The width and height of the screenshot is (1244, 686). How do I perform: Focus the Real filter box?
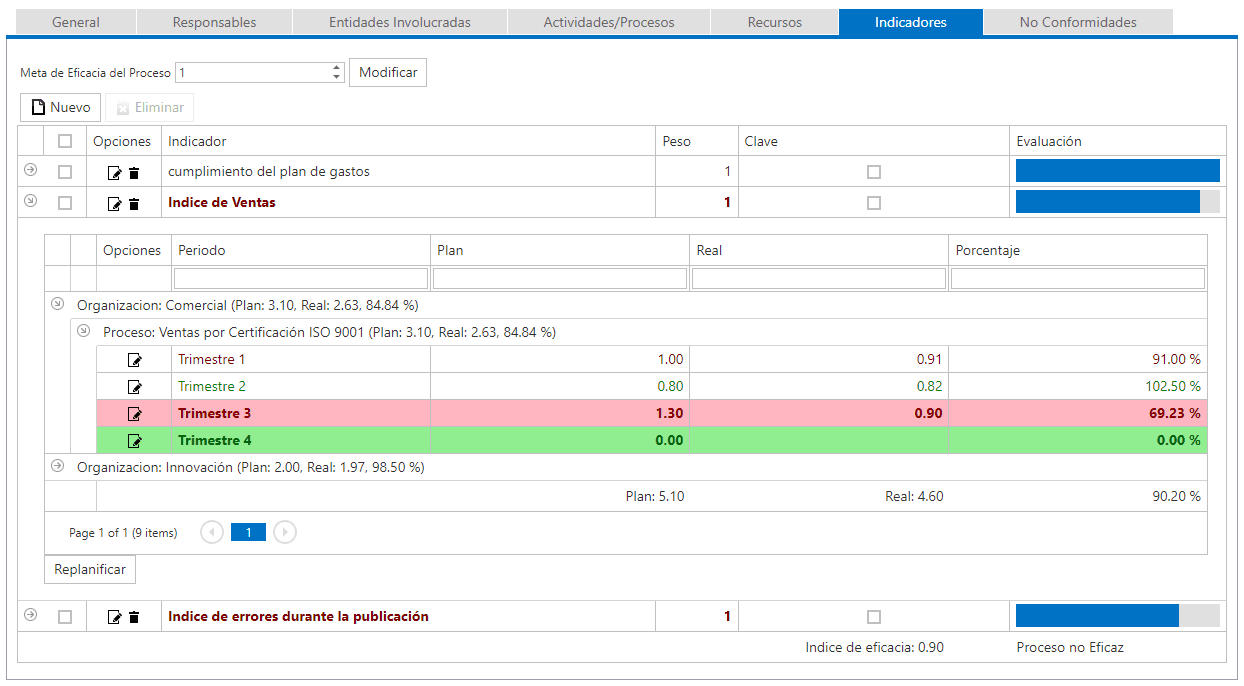(819, 279)
